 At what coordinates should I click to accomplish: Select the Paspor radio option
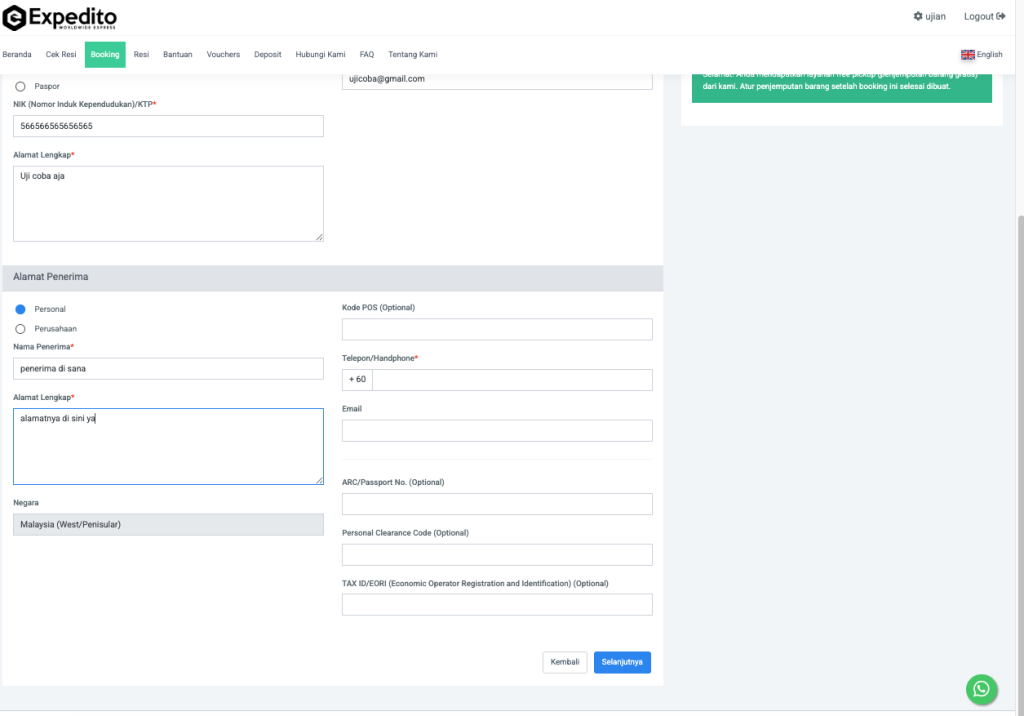coord(21,87)
